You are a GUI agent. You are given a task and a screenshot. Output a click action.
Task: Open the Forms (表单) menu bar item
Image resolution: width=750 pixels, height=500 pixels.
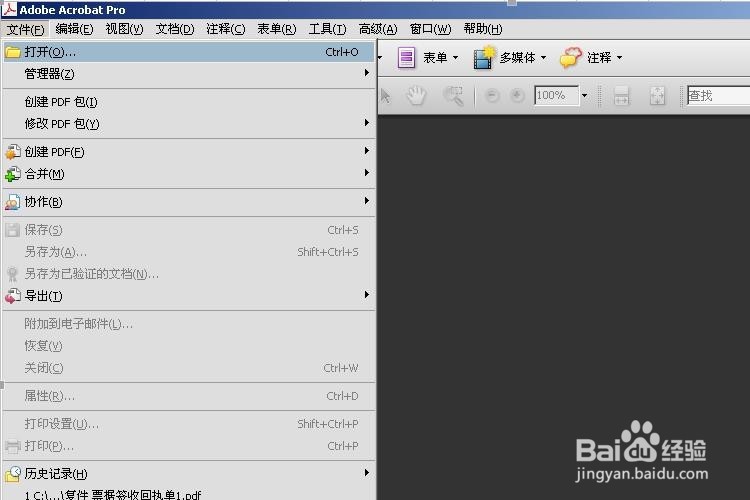(x=276, y=29)
